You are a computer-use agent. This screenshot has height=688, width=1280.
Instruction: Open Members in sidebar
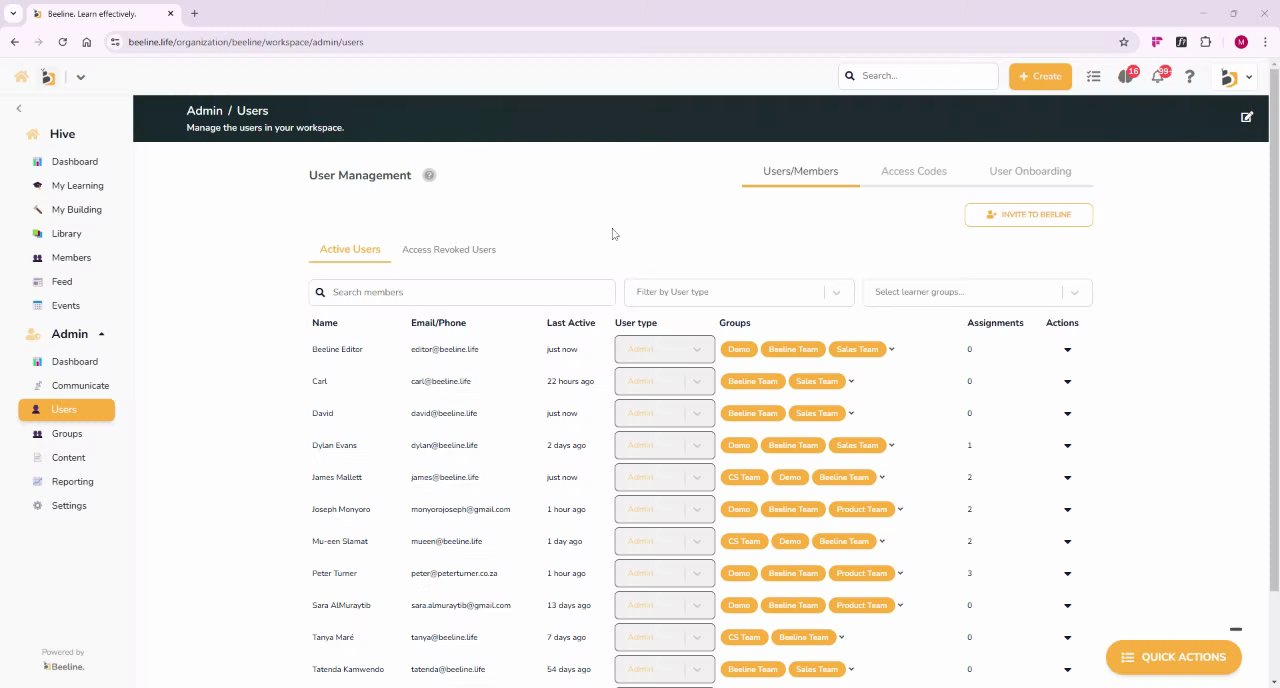tap(71, 258)
